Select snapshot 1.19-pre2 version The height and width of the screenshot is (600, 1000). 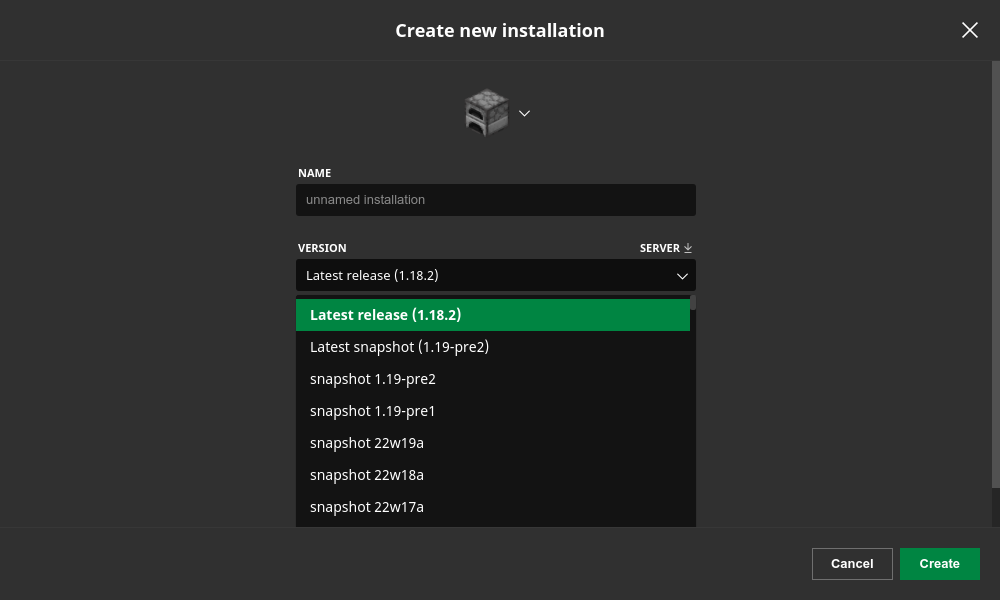373,379
